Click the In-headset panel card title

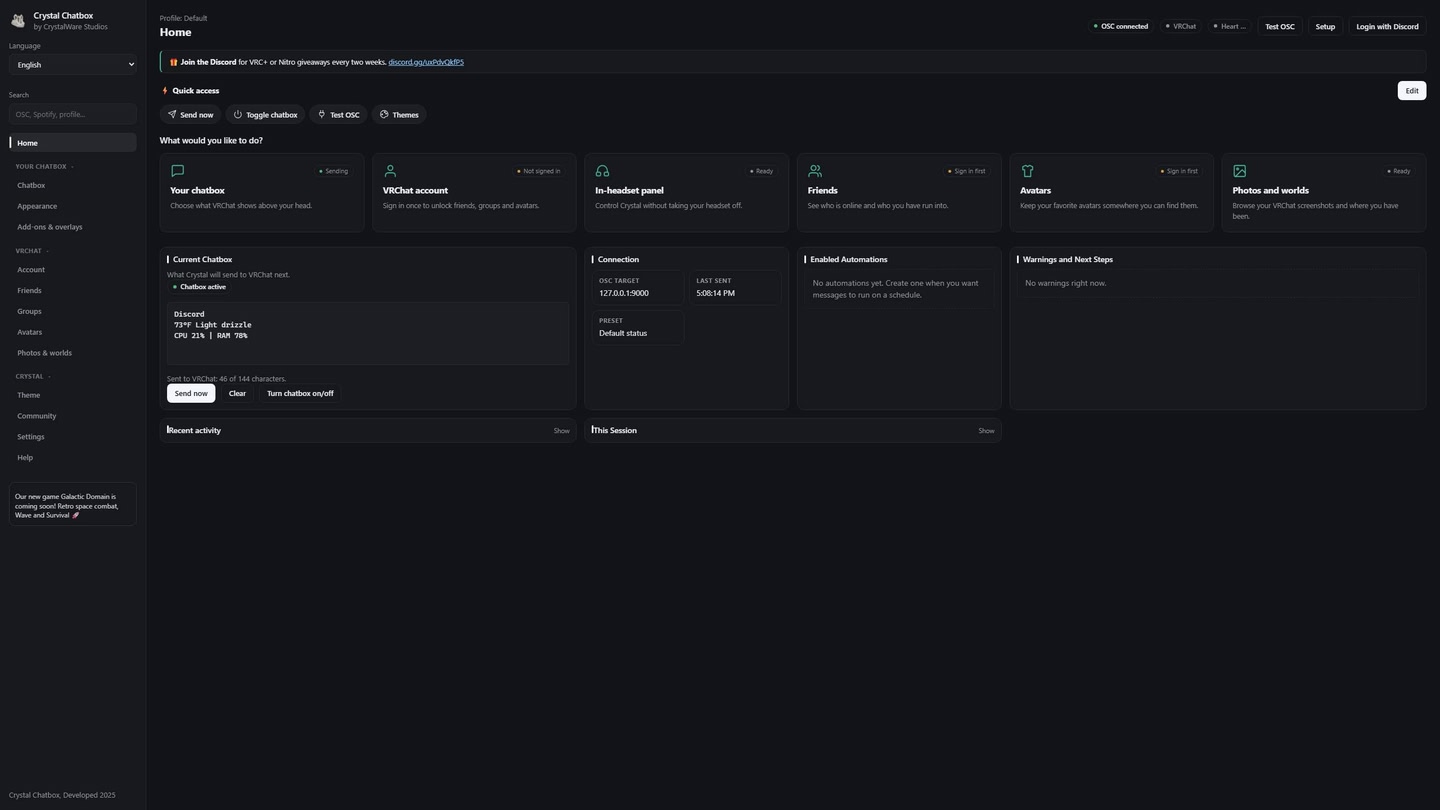(x=629, y=190)
